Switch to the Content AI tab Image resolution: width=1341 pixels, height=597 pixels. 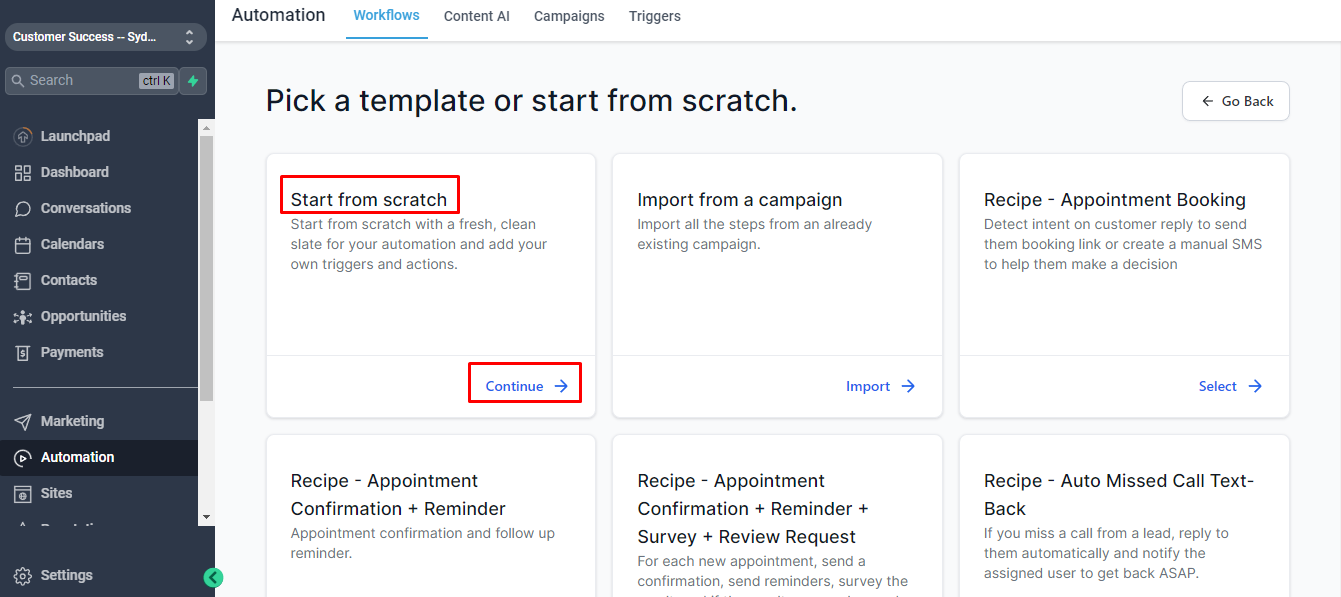[x=477, y=16]
